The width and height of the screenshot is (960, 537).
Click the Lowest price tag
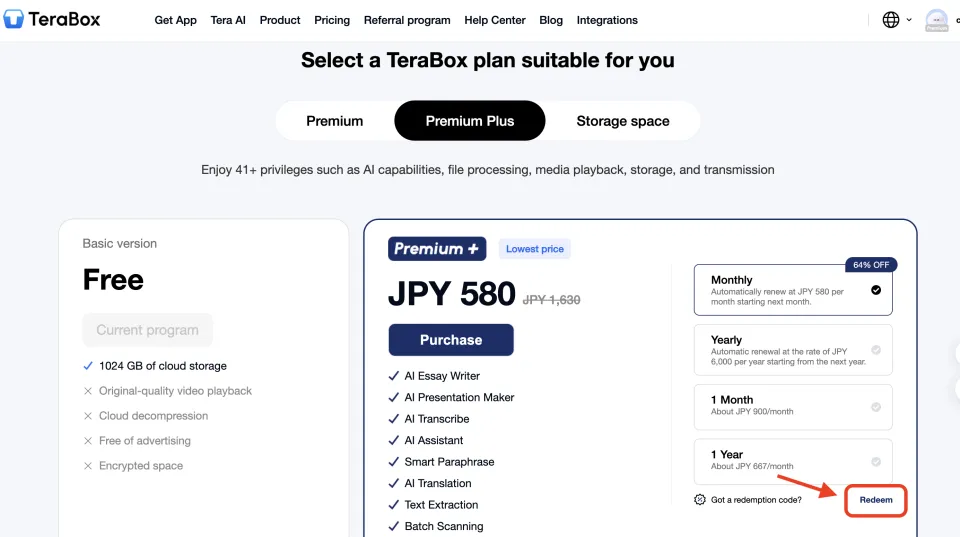[535, 249]
